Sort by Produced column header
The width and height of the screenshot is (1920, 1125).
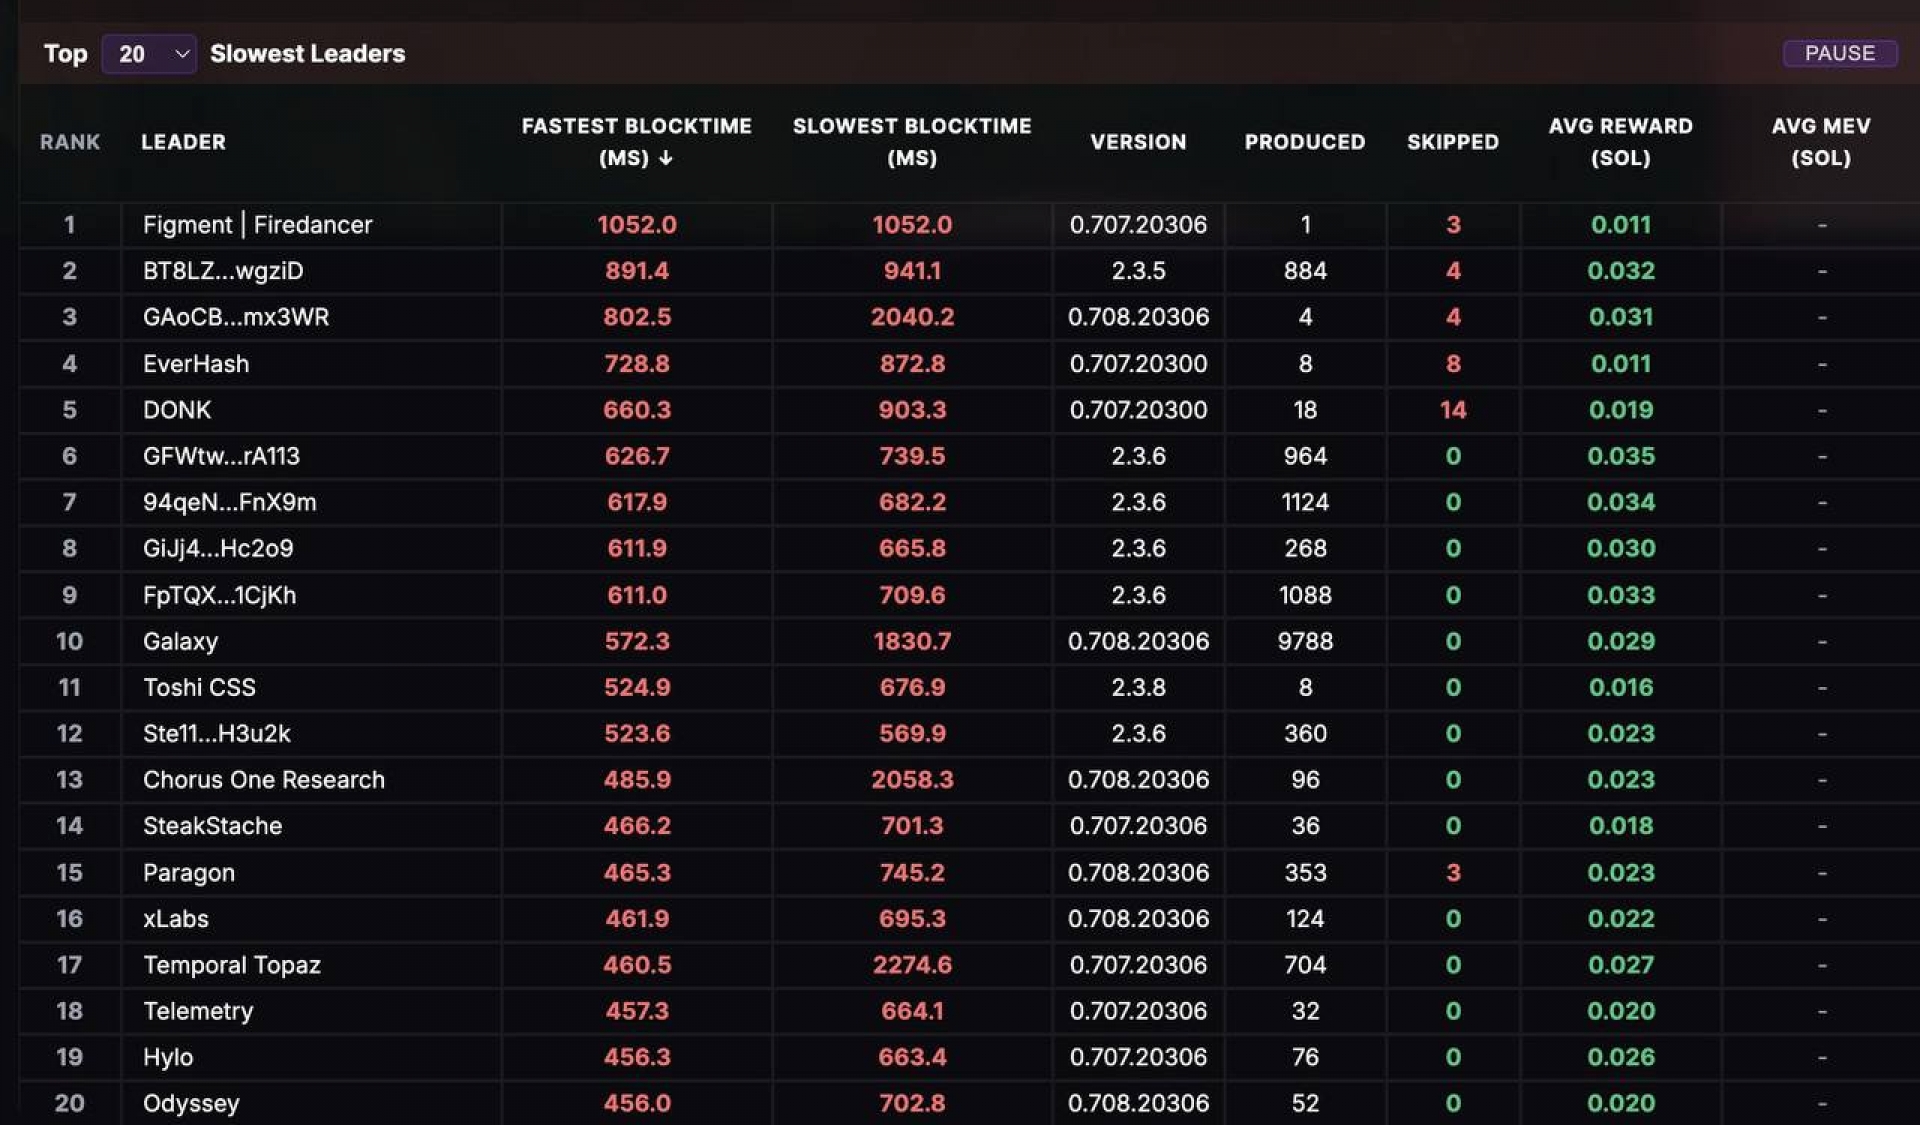click(1304, 142)
